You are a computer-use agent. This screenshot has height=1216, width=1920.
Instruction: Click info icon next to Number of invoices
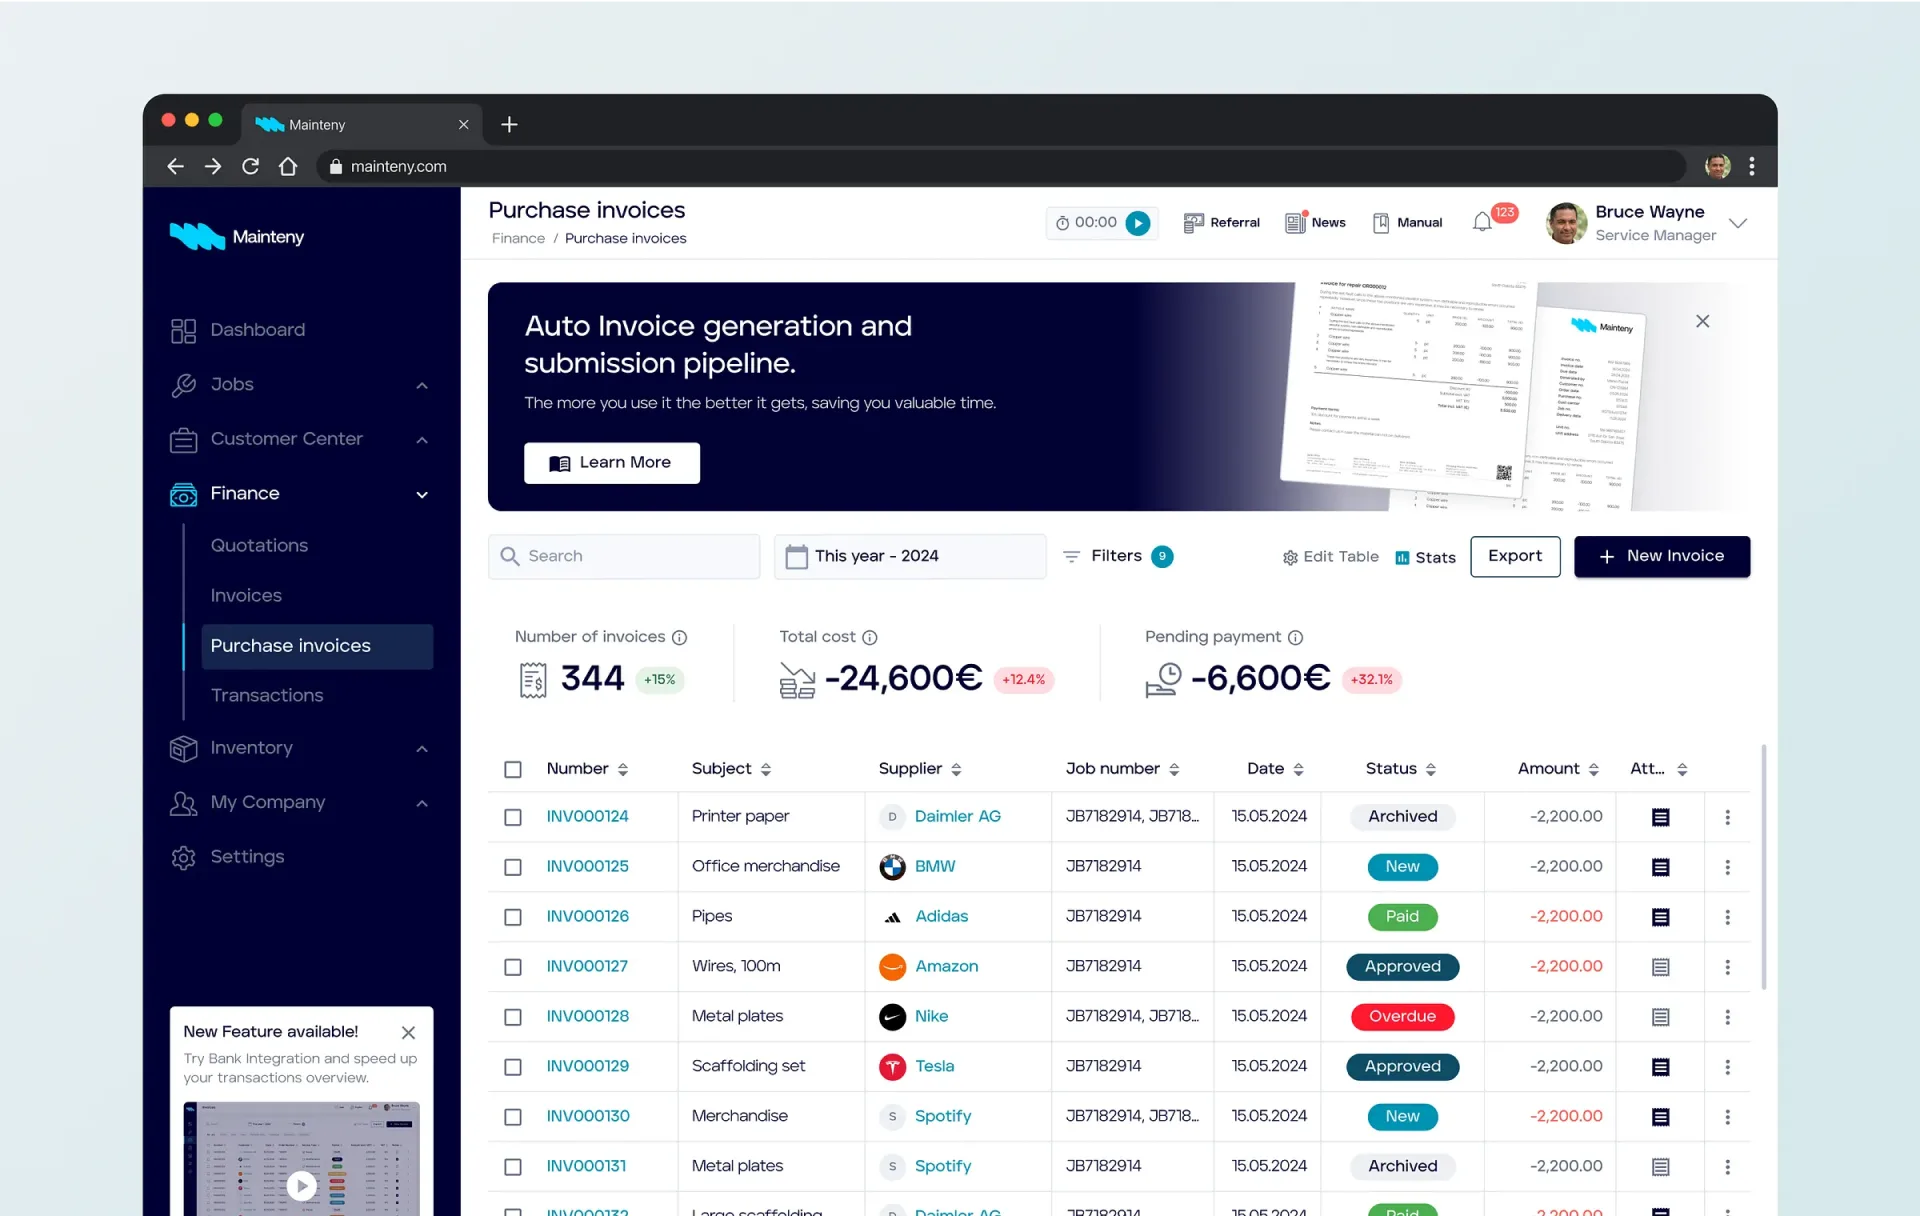click(x=679, y=637)
